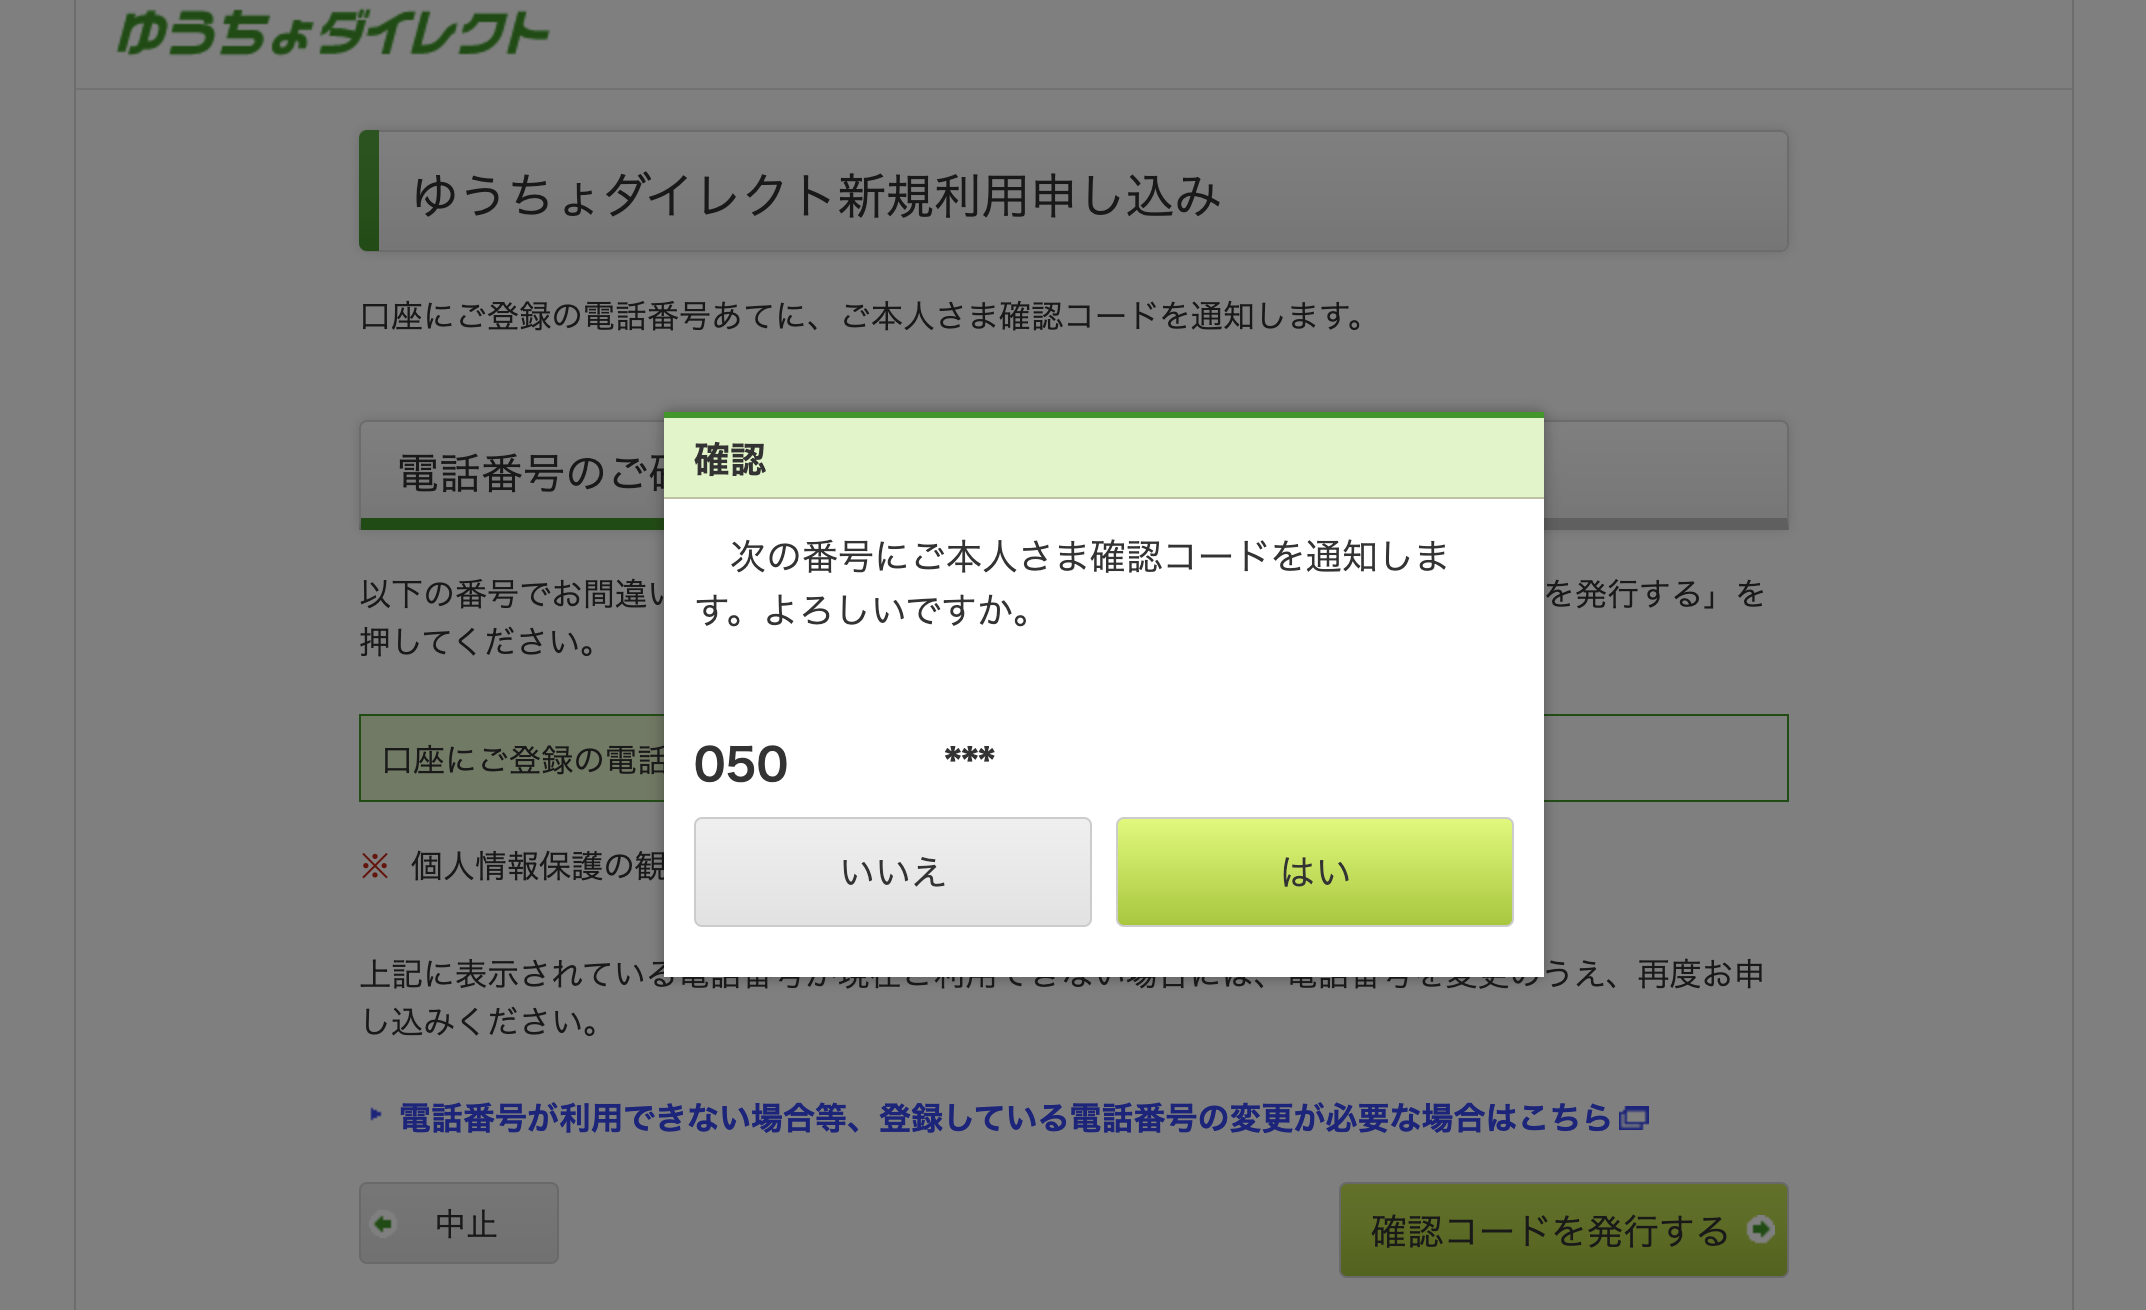The width and height of the screenshot is (2146, 1310).
Task: Click the arrow icon on 確認コードを発行する
Action: pos(1760,1229)
